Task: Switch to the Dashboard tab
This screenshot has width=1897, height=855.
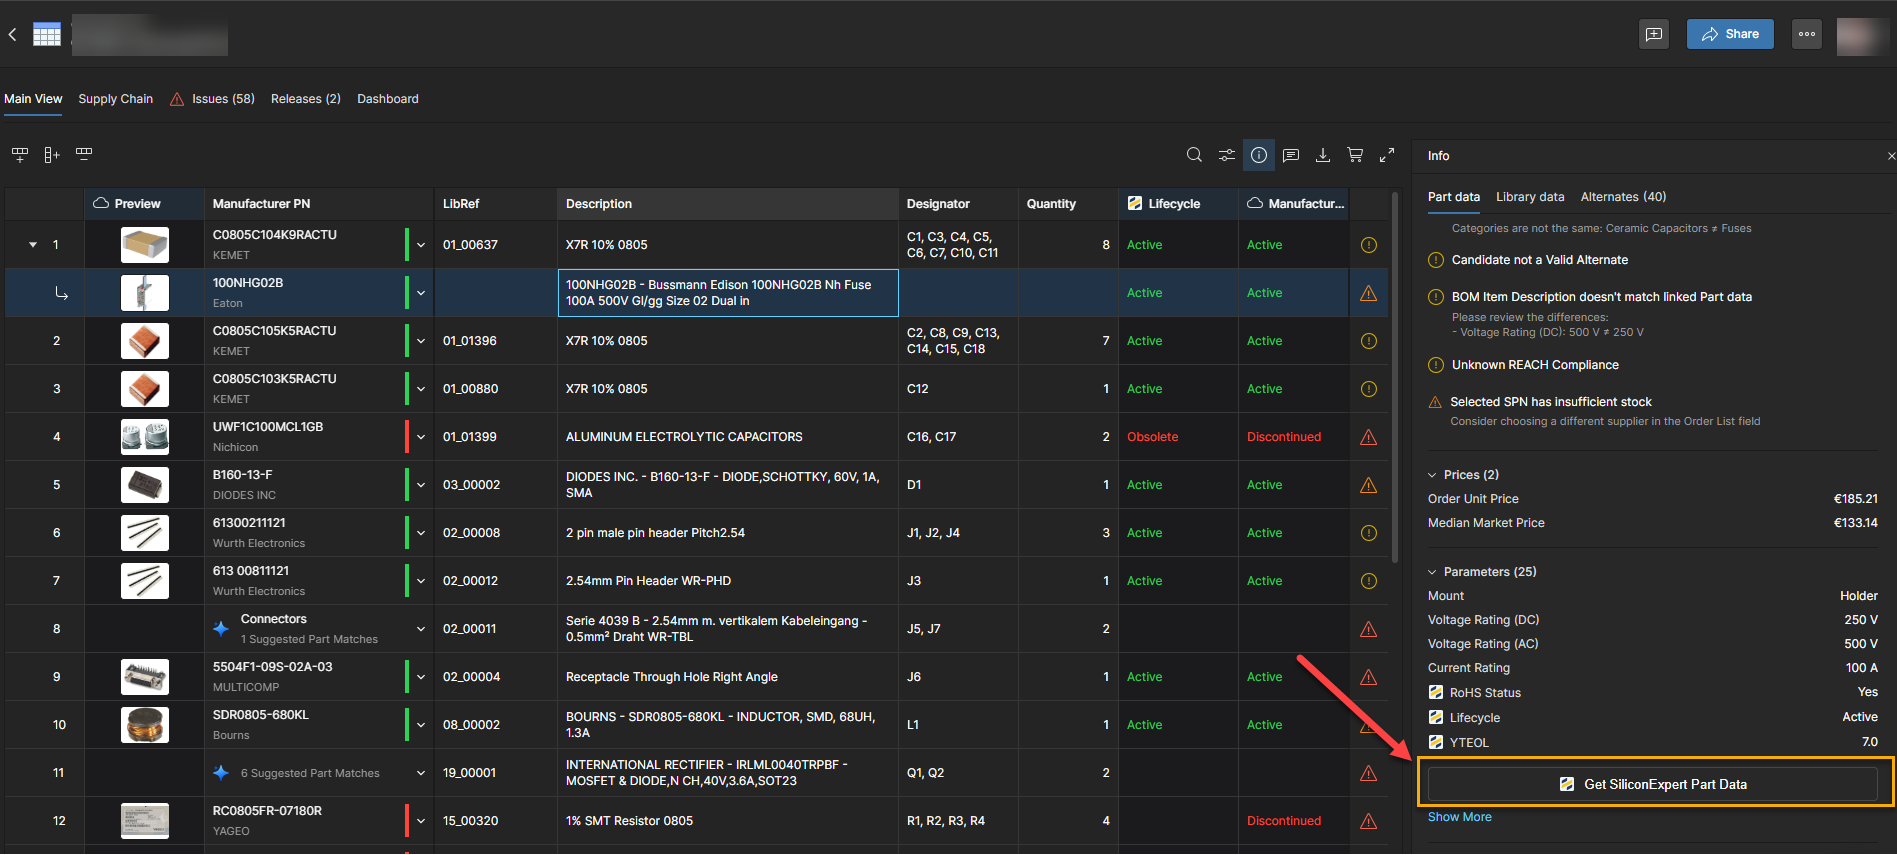Action: [388, 99]
